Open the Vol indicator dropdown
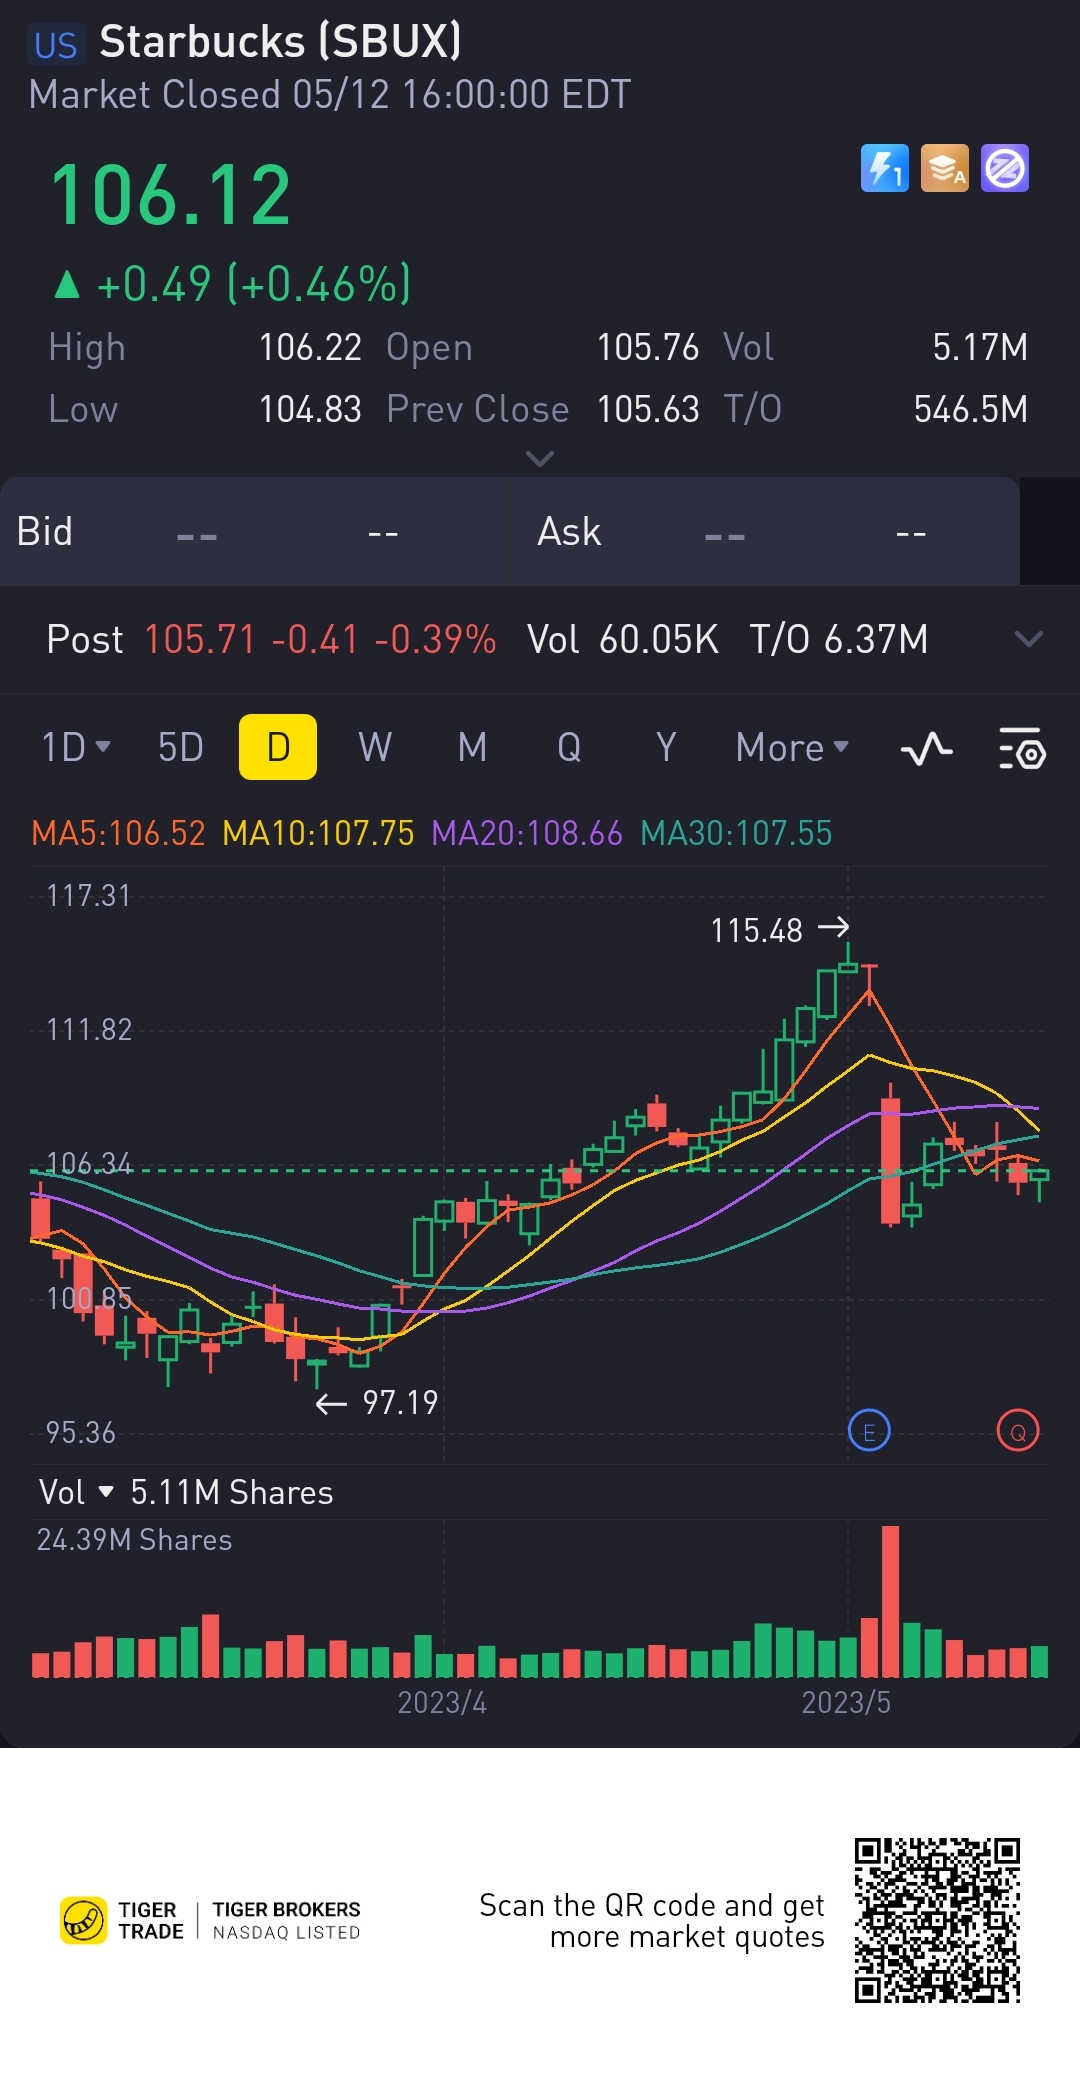Image resolution: width=1080 pixels, height=2093 pixels. (76, 1492)
